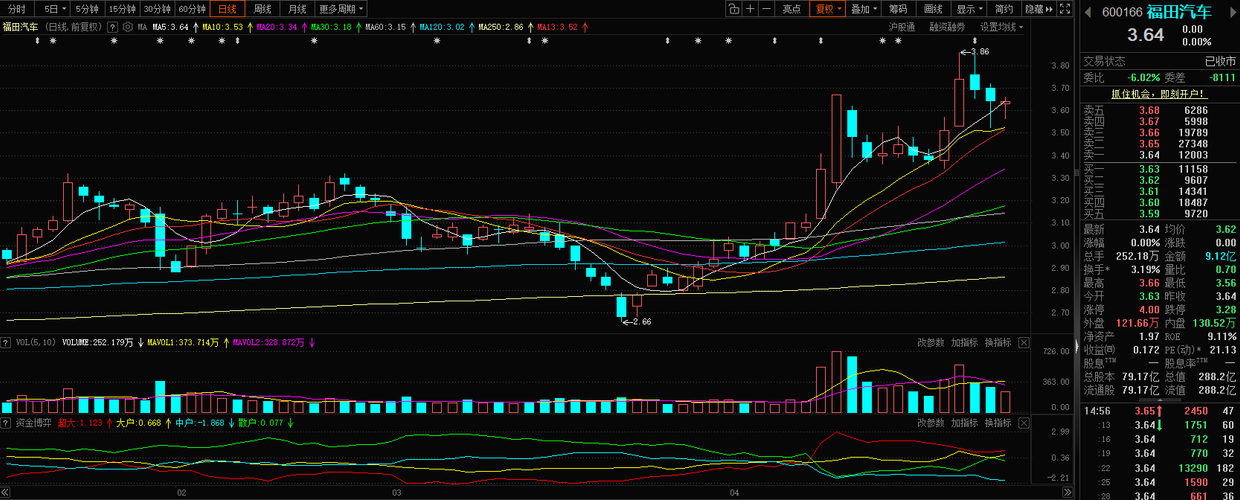Click the red arrow next to MA13:3.52
Screen dimensions: 1240x500
(583, 27)
